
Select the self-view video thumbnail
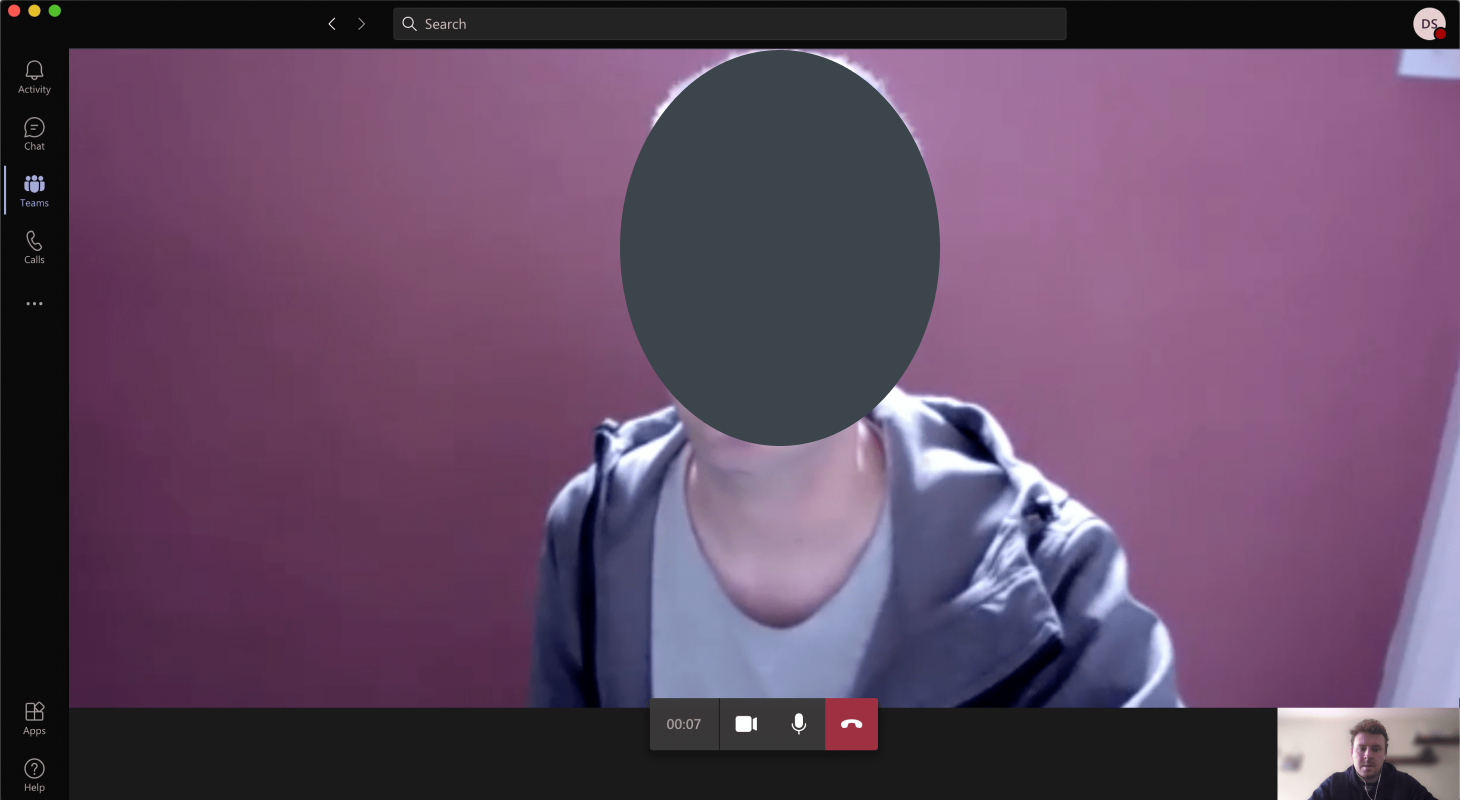pos(1368,754)
